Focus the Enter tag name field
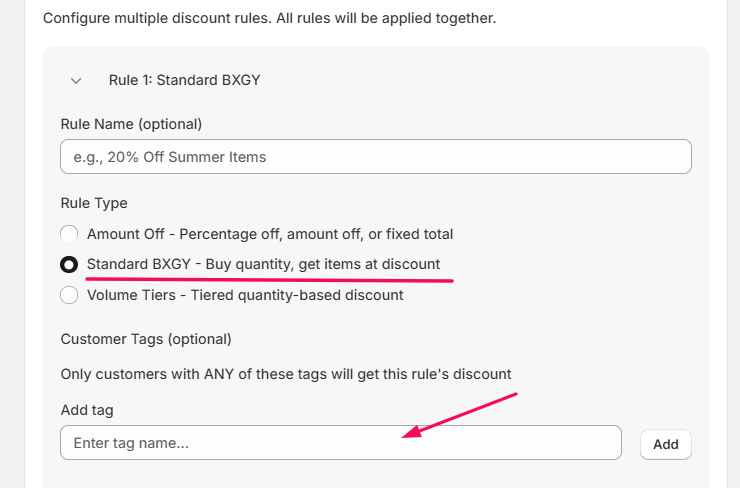This screenshot has height=488, width=740. click(x=340, y=443)
